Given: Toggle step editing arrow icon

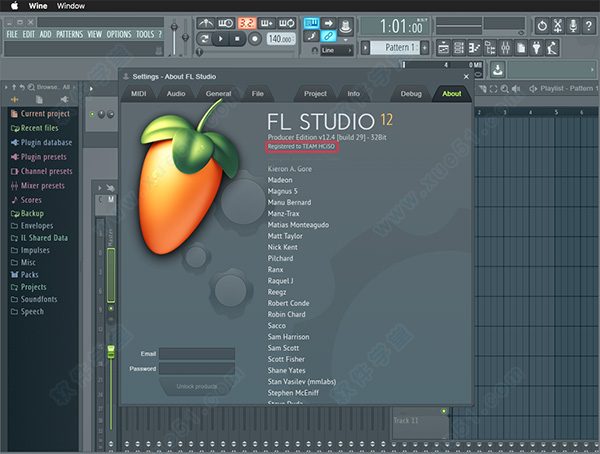Looking at the screenshot, I should pos(328,23).
